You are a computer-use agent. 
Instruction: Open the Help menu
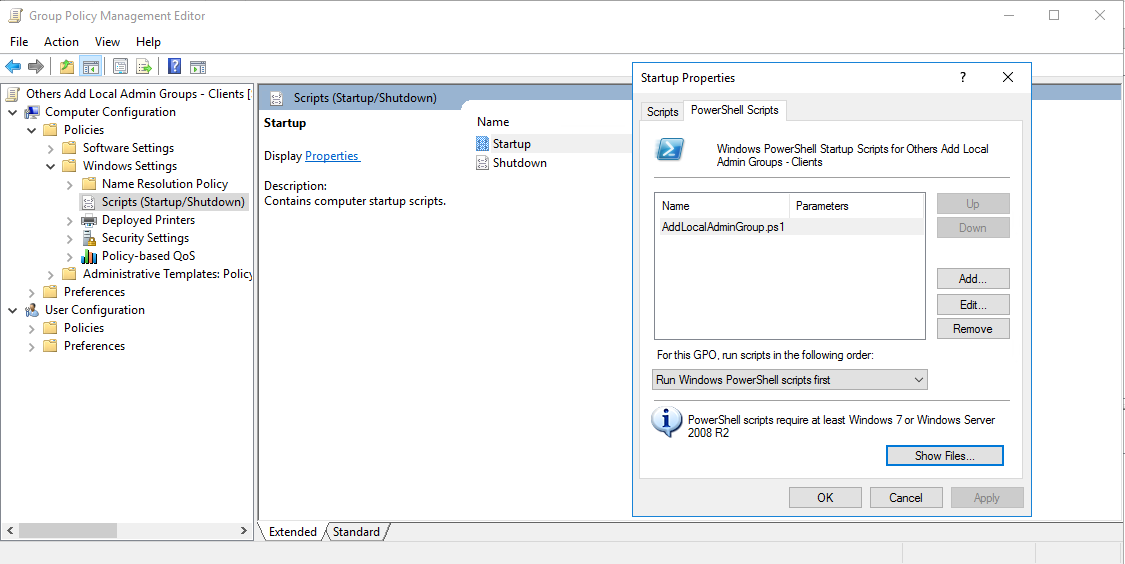pyautogui.click(x=149, y=42)
